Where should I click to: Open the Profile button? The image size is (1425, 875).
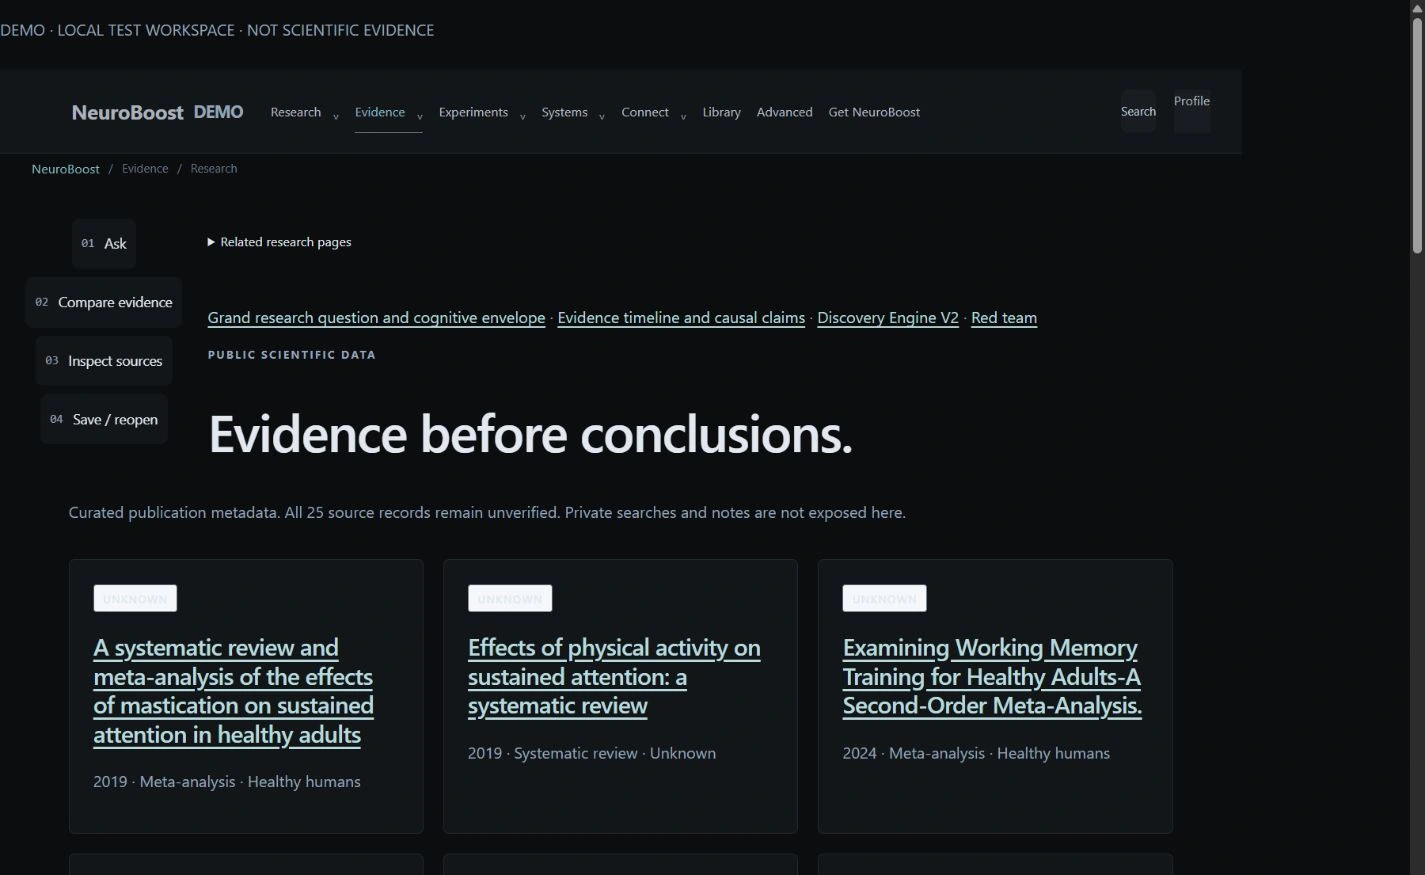(x=1191, y=111)
